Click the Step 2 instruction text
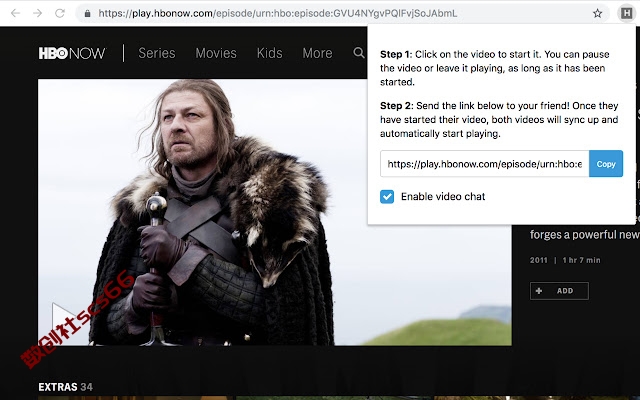The height and width of the screenshot is (400, 640). [499, 120]
